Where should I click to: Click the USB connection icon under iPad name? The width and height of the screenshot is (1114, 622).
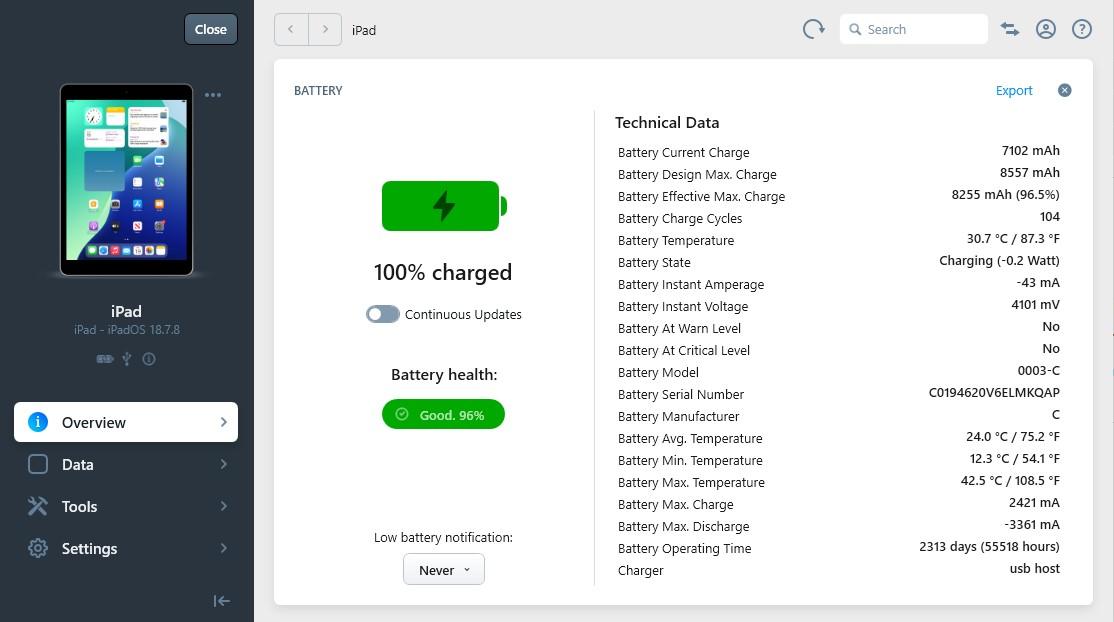tap(126, 359)
